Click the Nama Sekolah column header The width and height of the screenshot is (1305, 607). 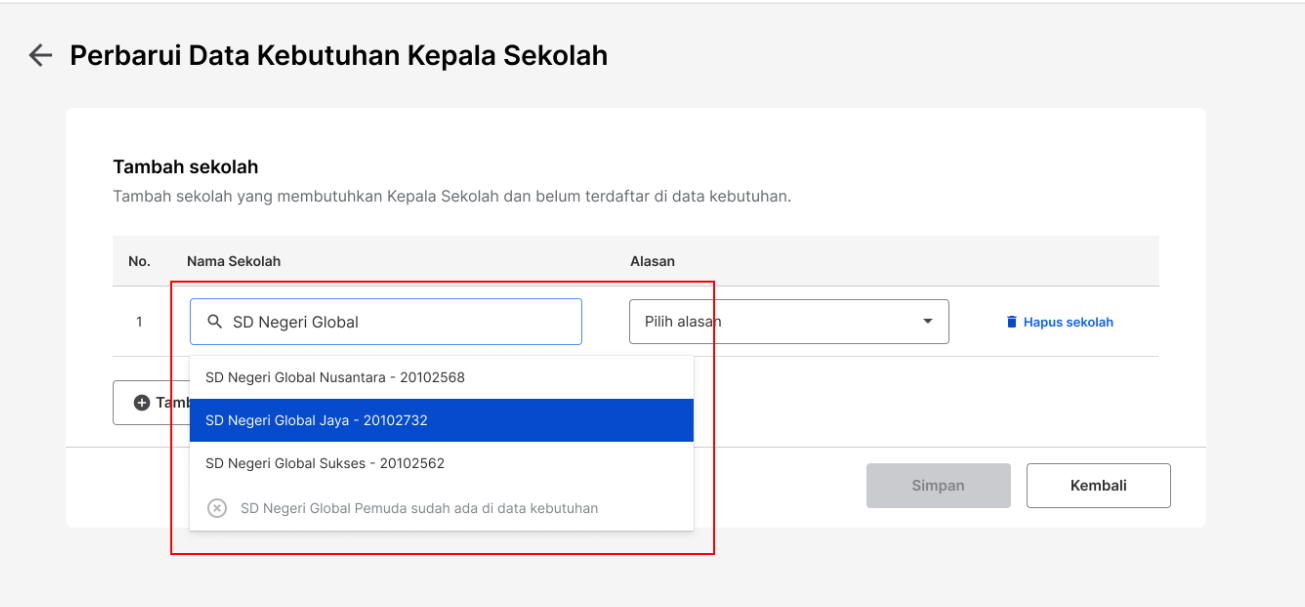coord(234,261)
